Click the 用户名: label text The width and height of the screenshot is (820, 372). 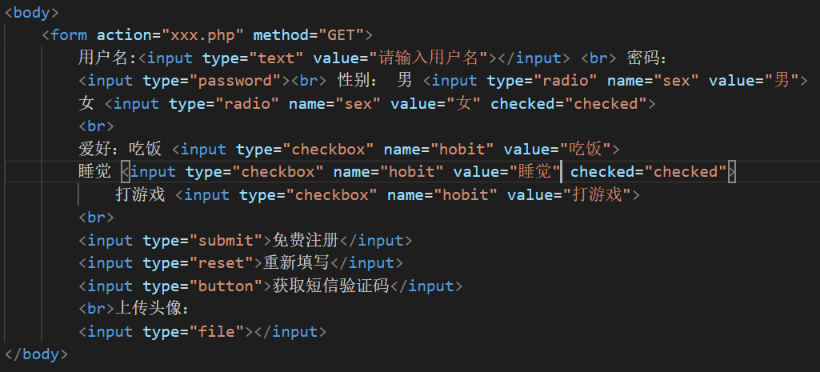tap(108, 58)
